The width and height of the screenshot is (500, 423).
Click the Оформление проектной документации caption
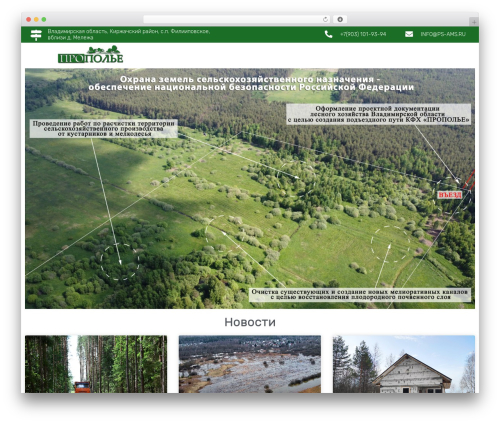[378, 114]
